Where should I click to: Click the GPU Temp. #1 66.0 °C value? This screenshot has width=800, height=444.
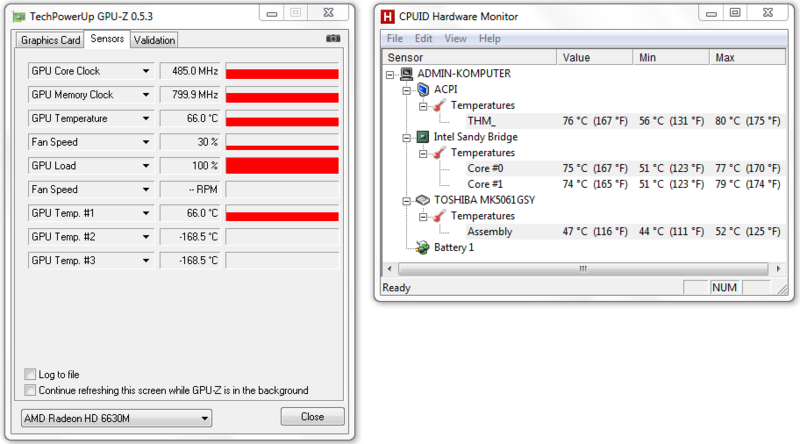point(190,213)
